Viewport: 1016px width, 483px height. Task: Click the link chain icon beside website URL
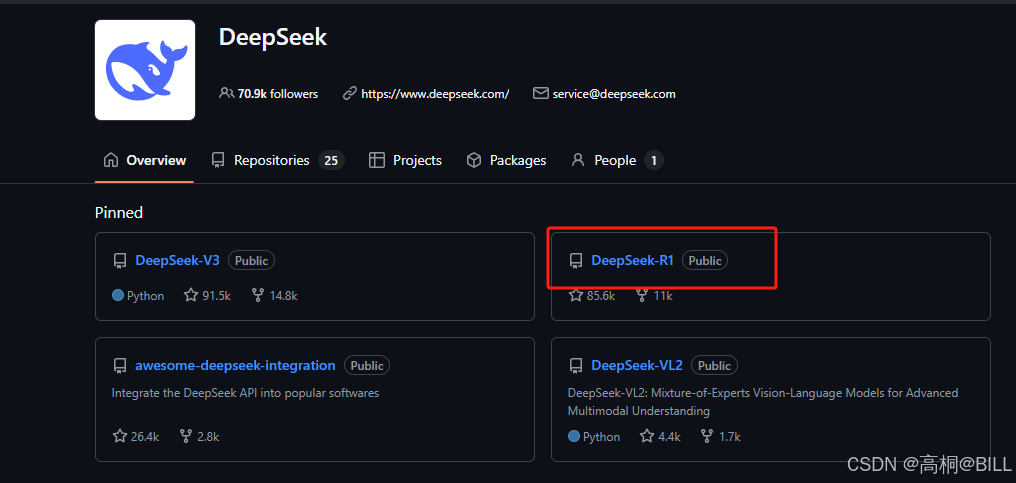click(350, 93)
